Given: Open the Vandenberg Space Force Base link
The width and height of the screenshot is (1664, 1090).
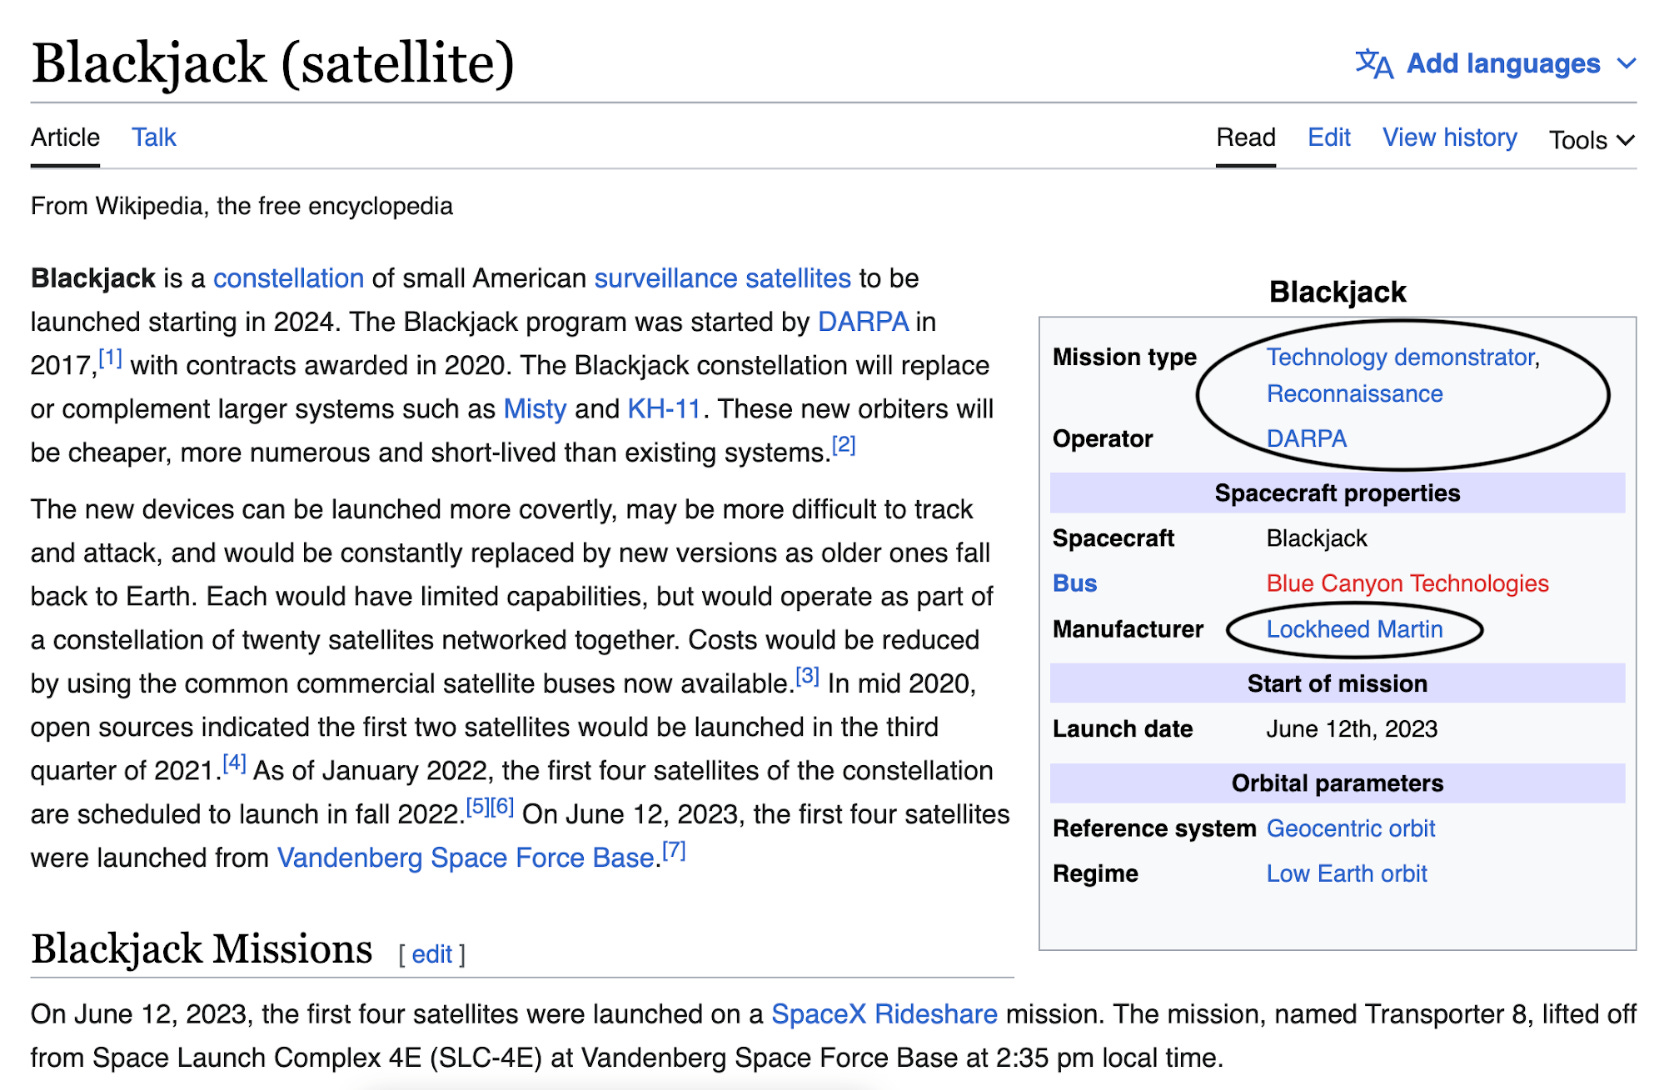Looking at the screenshot, I should [x=465, y=858].
